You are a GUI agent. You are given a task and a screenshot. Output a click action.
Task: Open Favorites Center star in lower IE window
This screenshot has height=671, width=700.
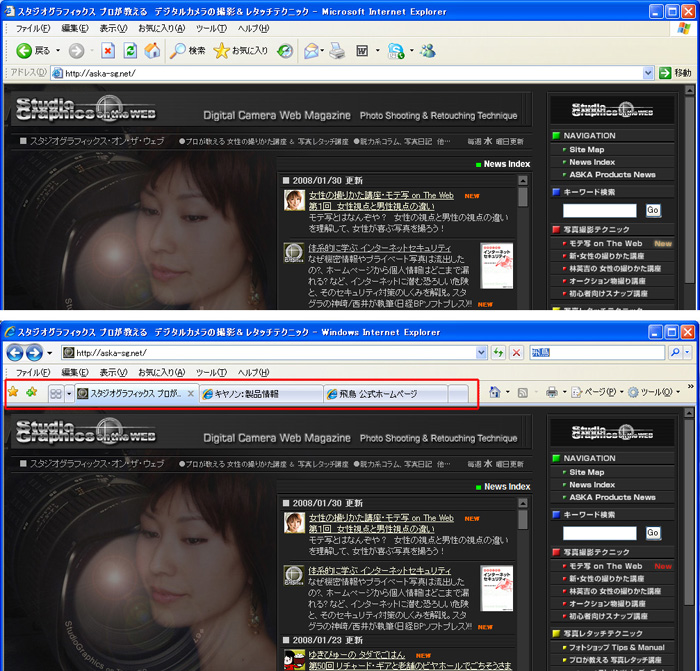tap(13, 392)
